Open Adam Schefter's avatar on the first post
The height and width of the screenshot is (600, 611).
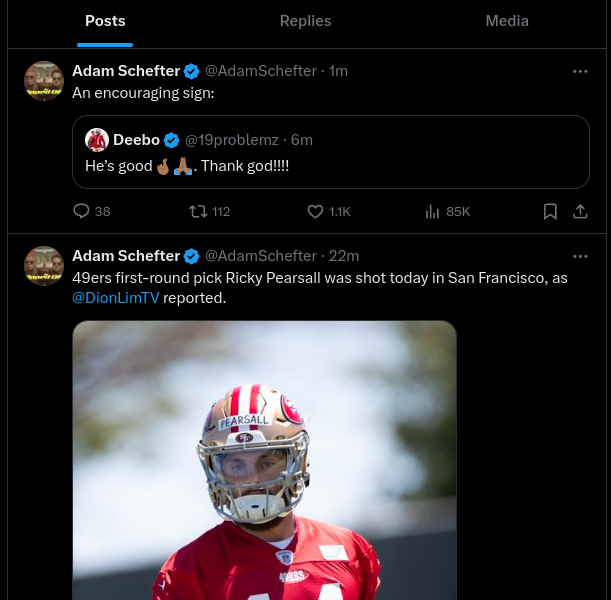point(44,81)
